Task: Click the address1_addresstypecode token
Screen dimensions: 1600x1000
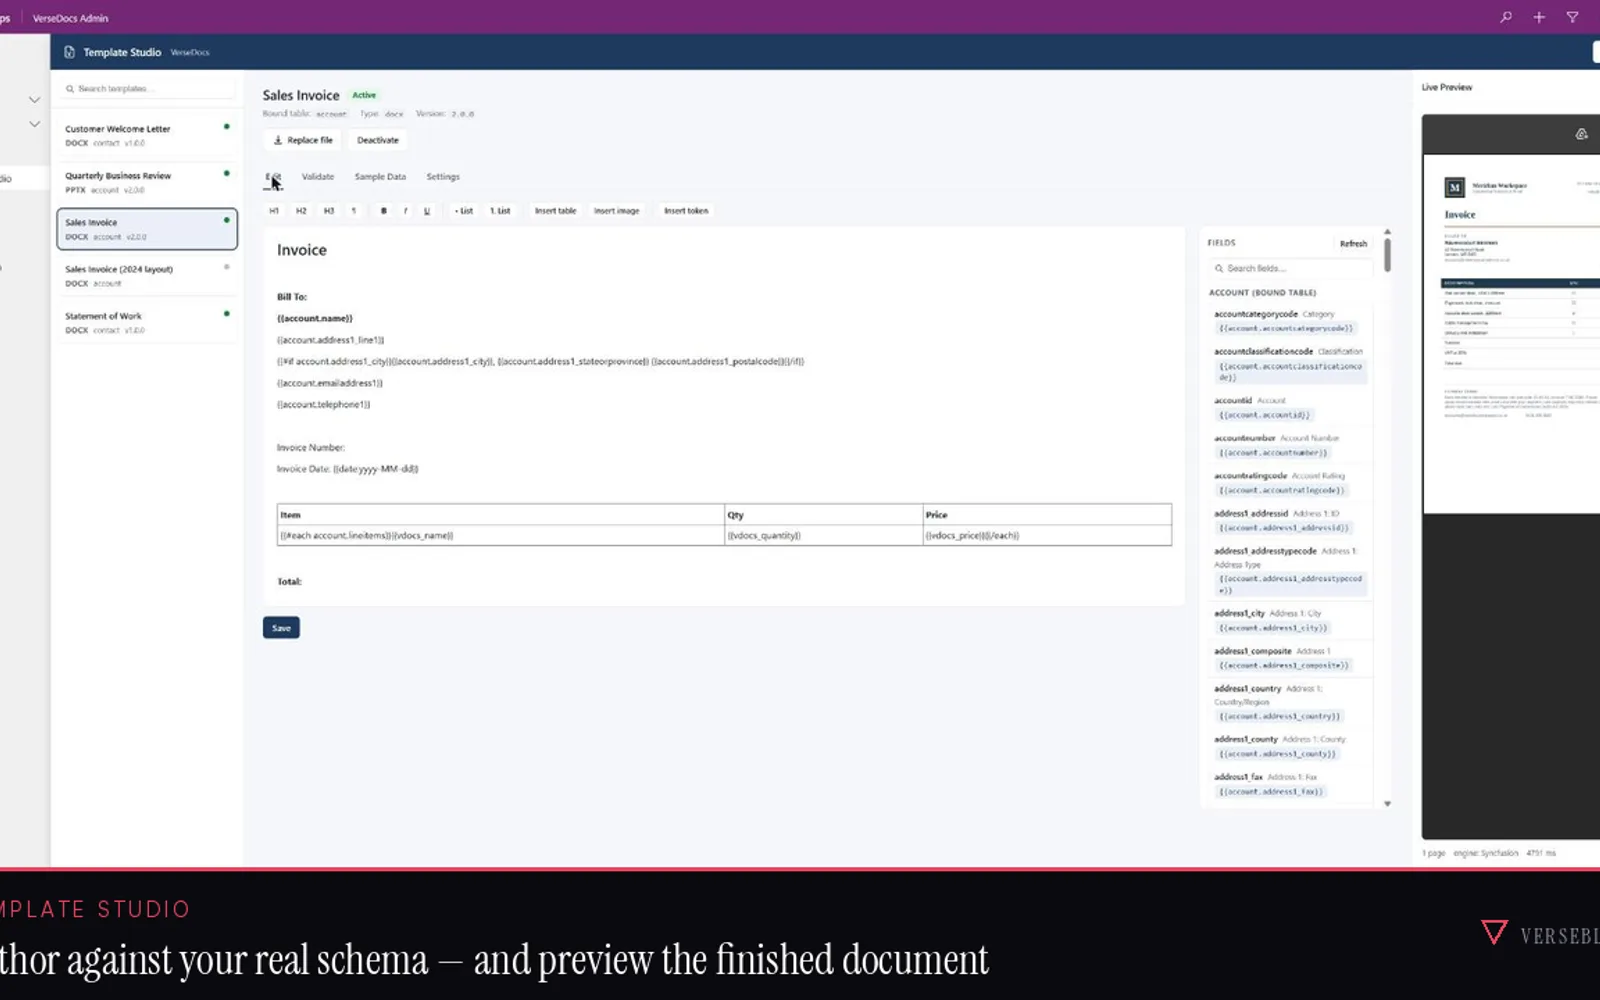Action: tap(1290, 584)
